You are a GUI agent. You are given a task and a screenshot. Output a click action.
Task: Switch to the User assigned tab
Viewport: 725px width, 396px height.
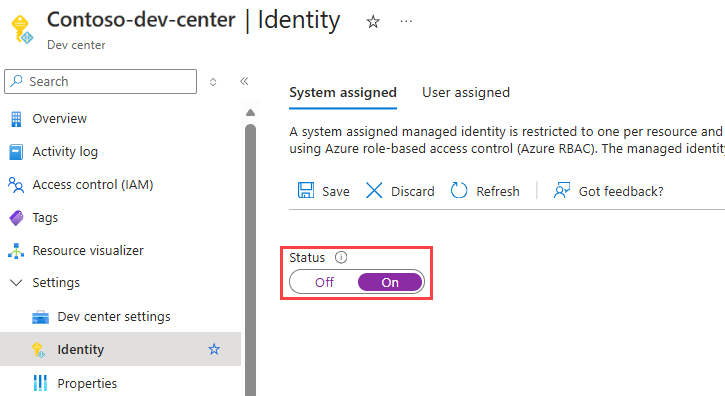(466, 93)
